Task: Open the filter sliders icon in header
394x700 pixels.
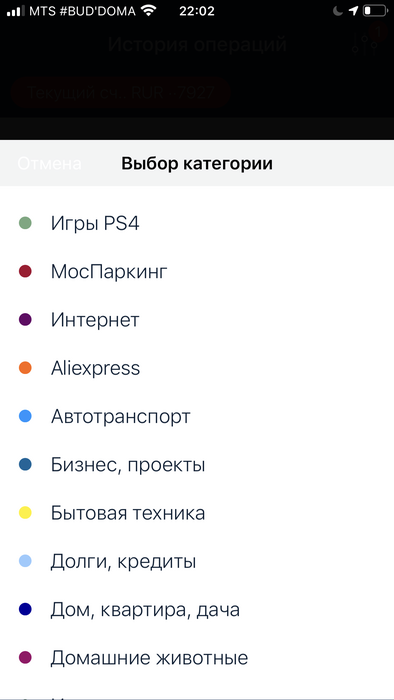Action: click(x=360, y=44)
